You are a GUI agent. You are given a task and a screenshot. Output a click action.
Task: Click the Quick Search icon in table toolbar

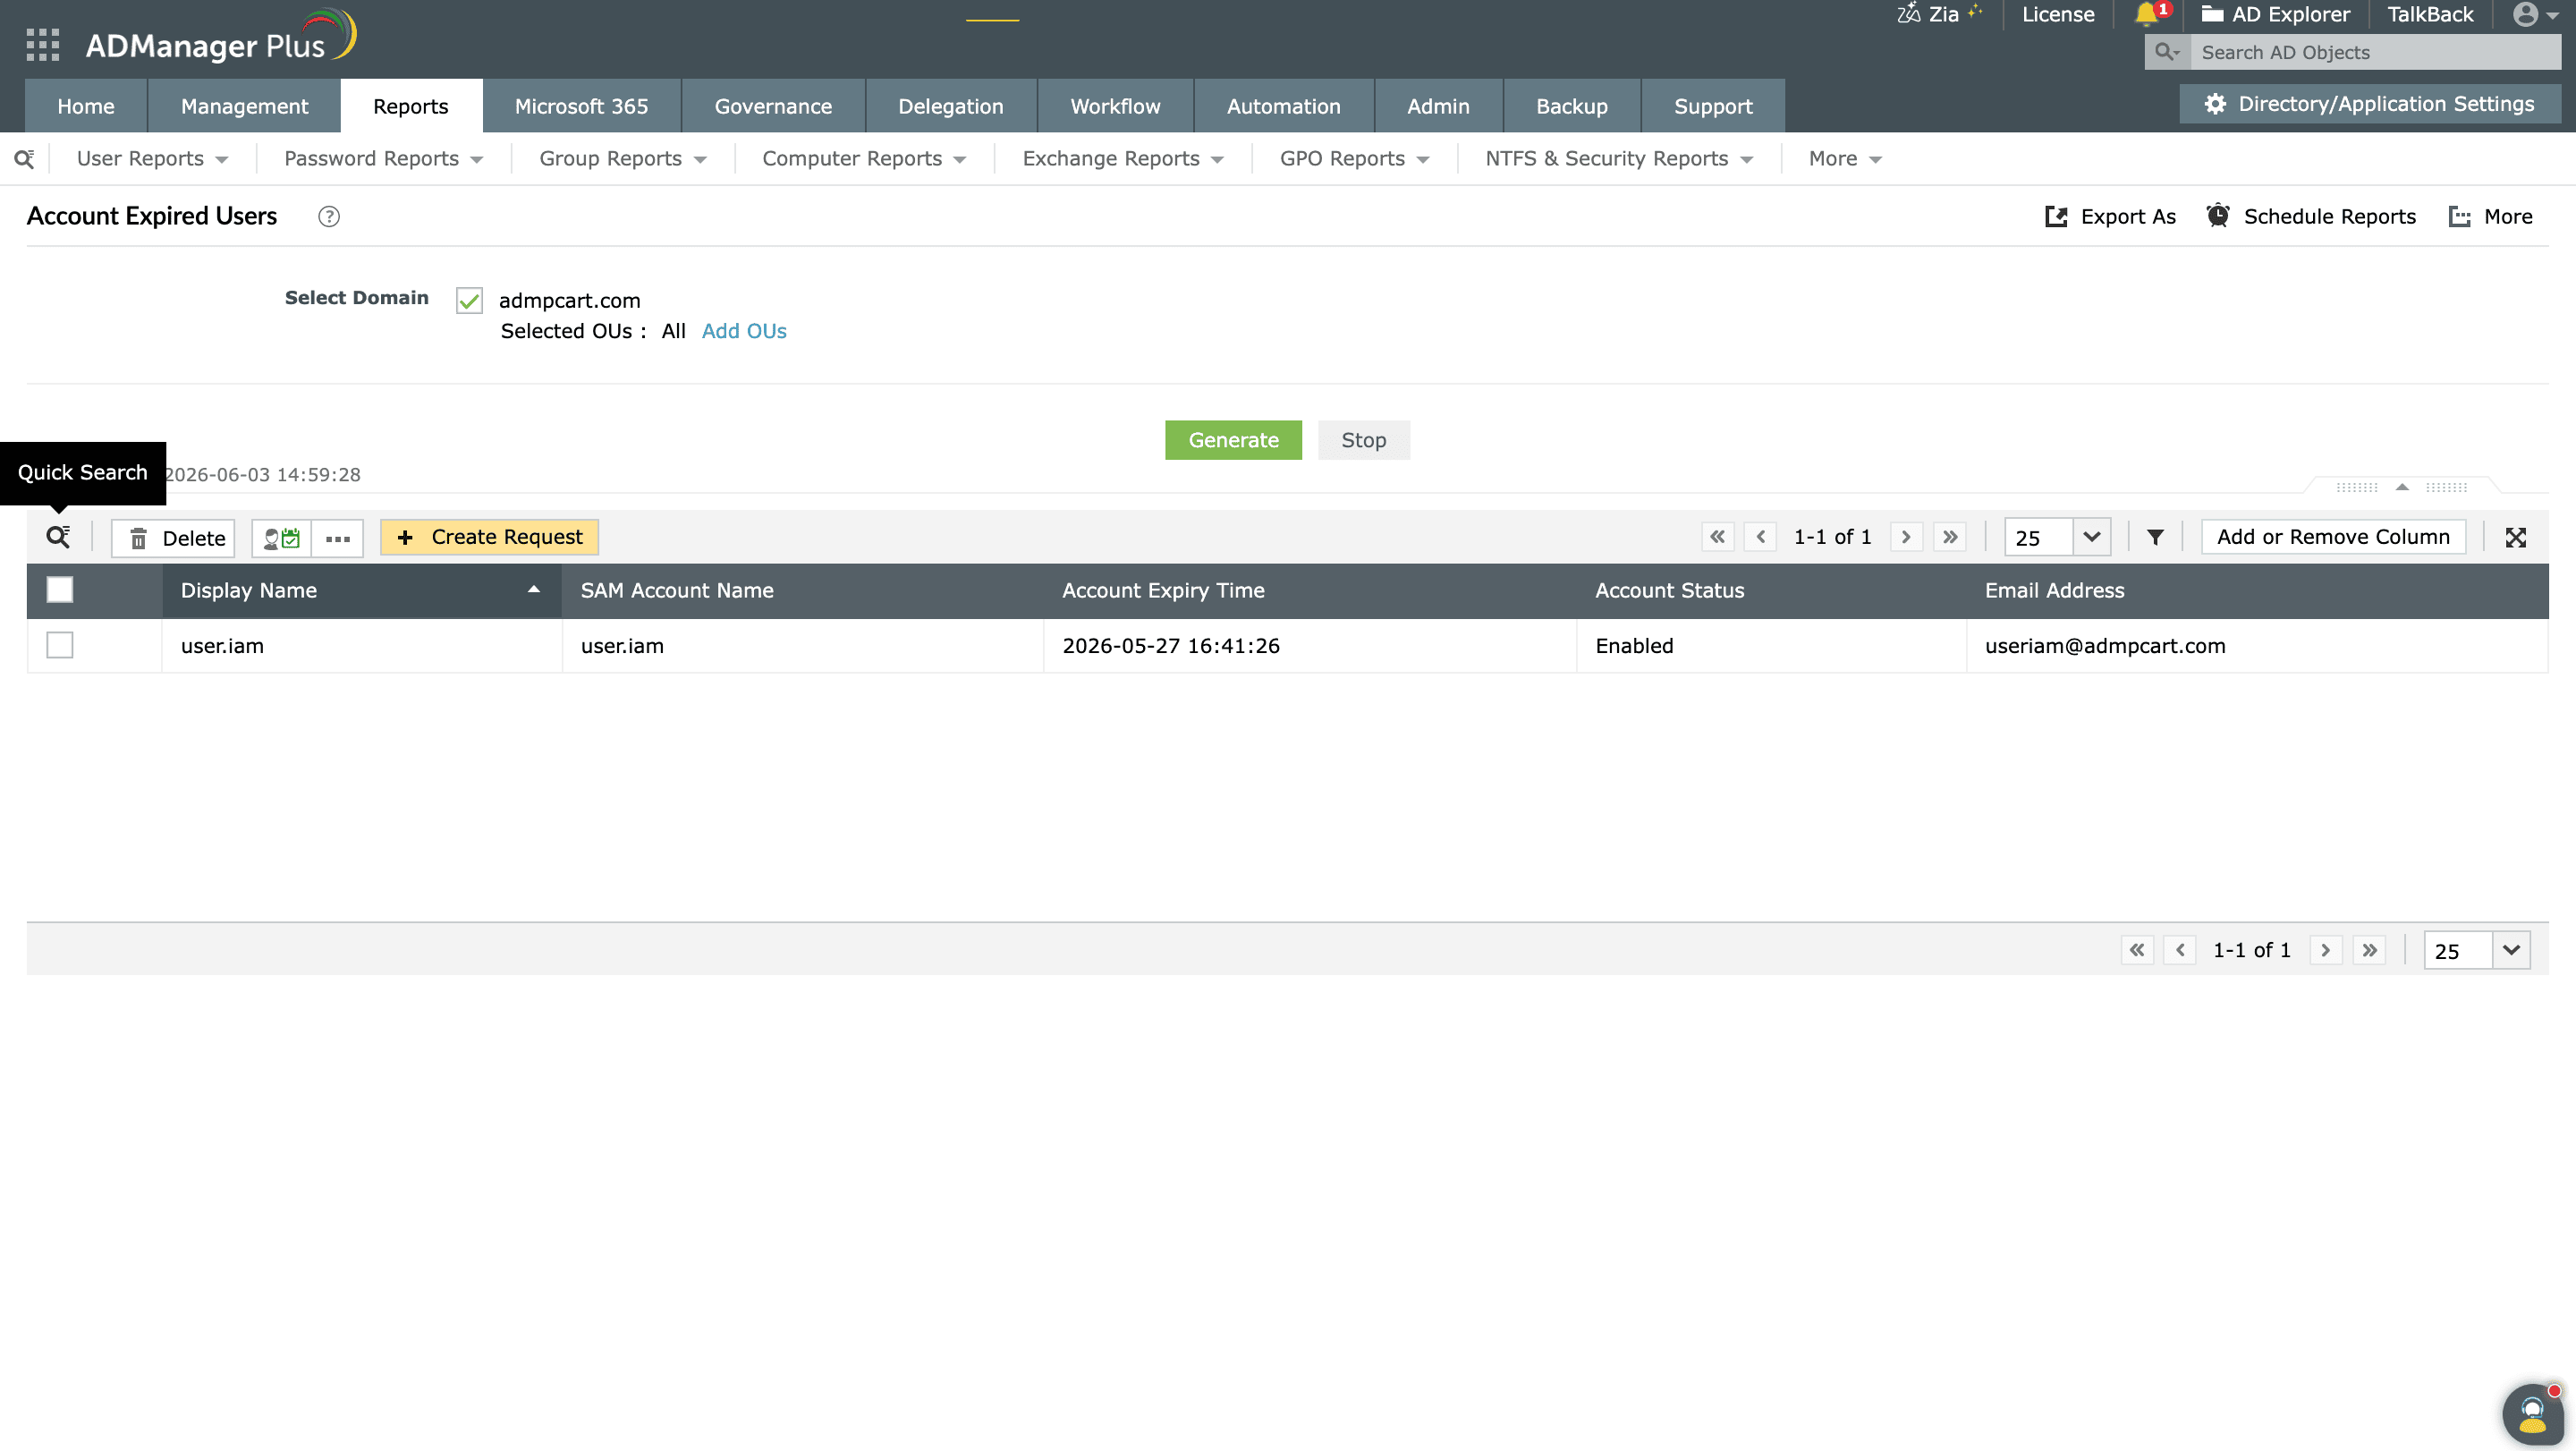[58, 537]
